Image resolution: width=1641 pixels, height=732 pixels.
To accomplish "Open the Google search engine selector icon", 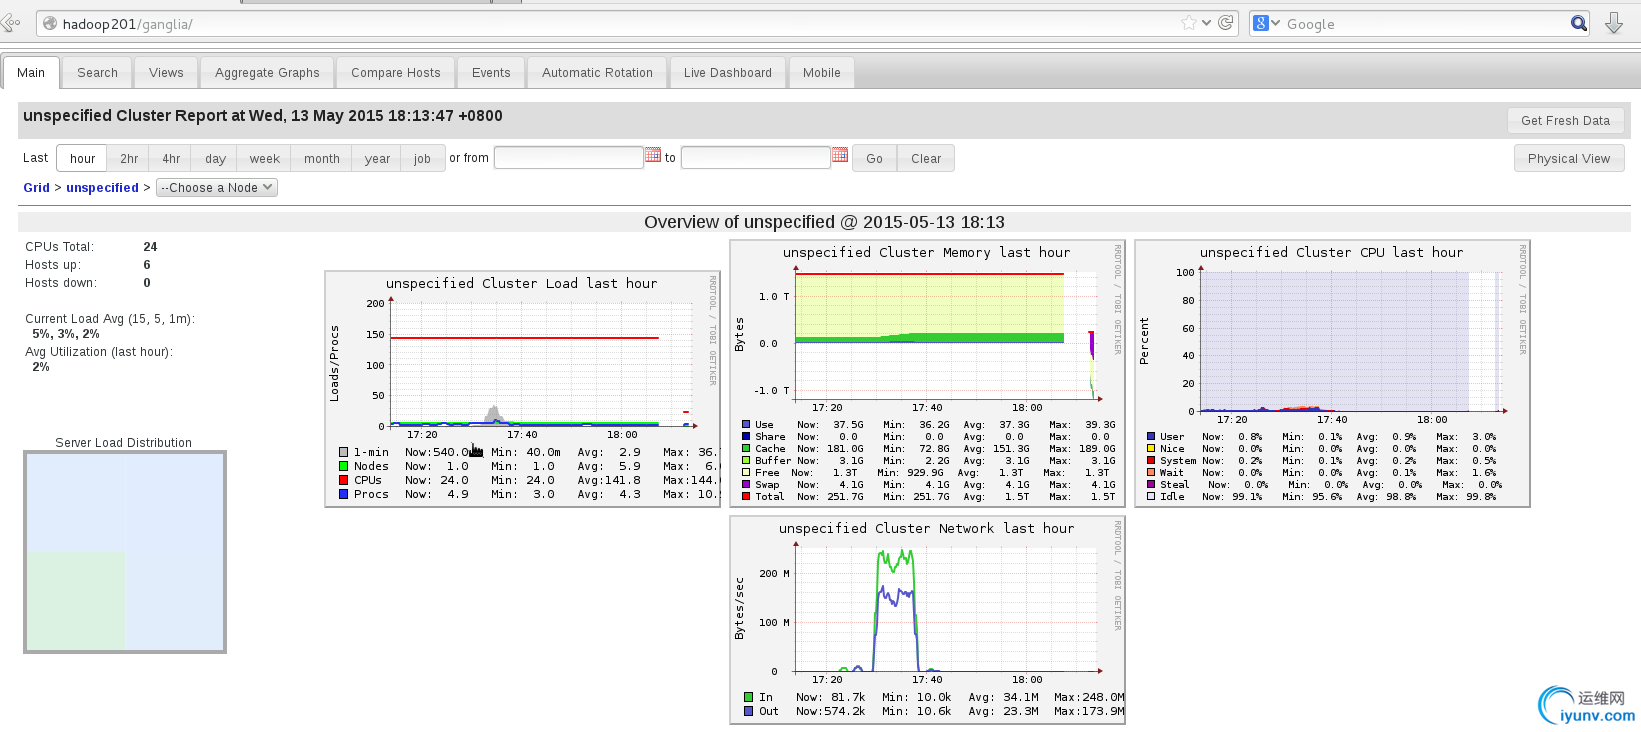I will [x=1266, y=23].
